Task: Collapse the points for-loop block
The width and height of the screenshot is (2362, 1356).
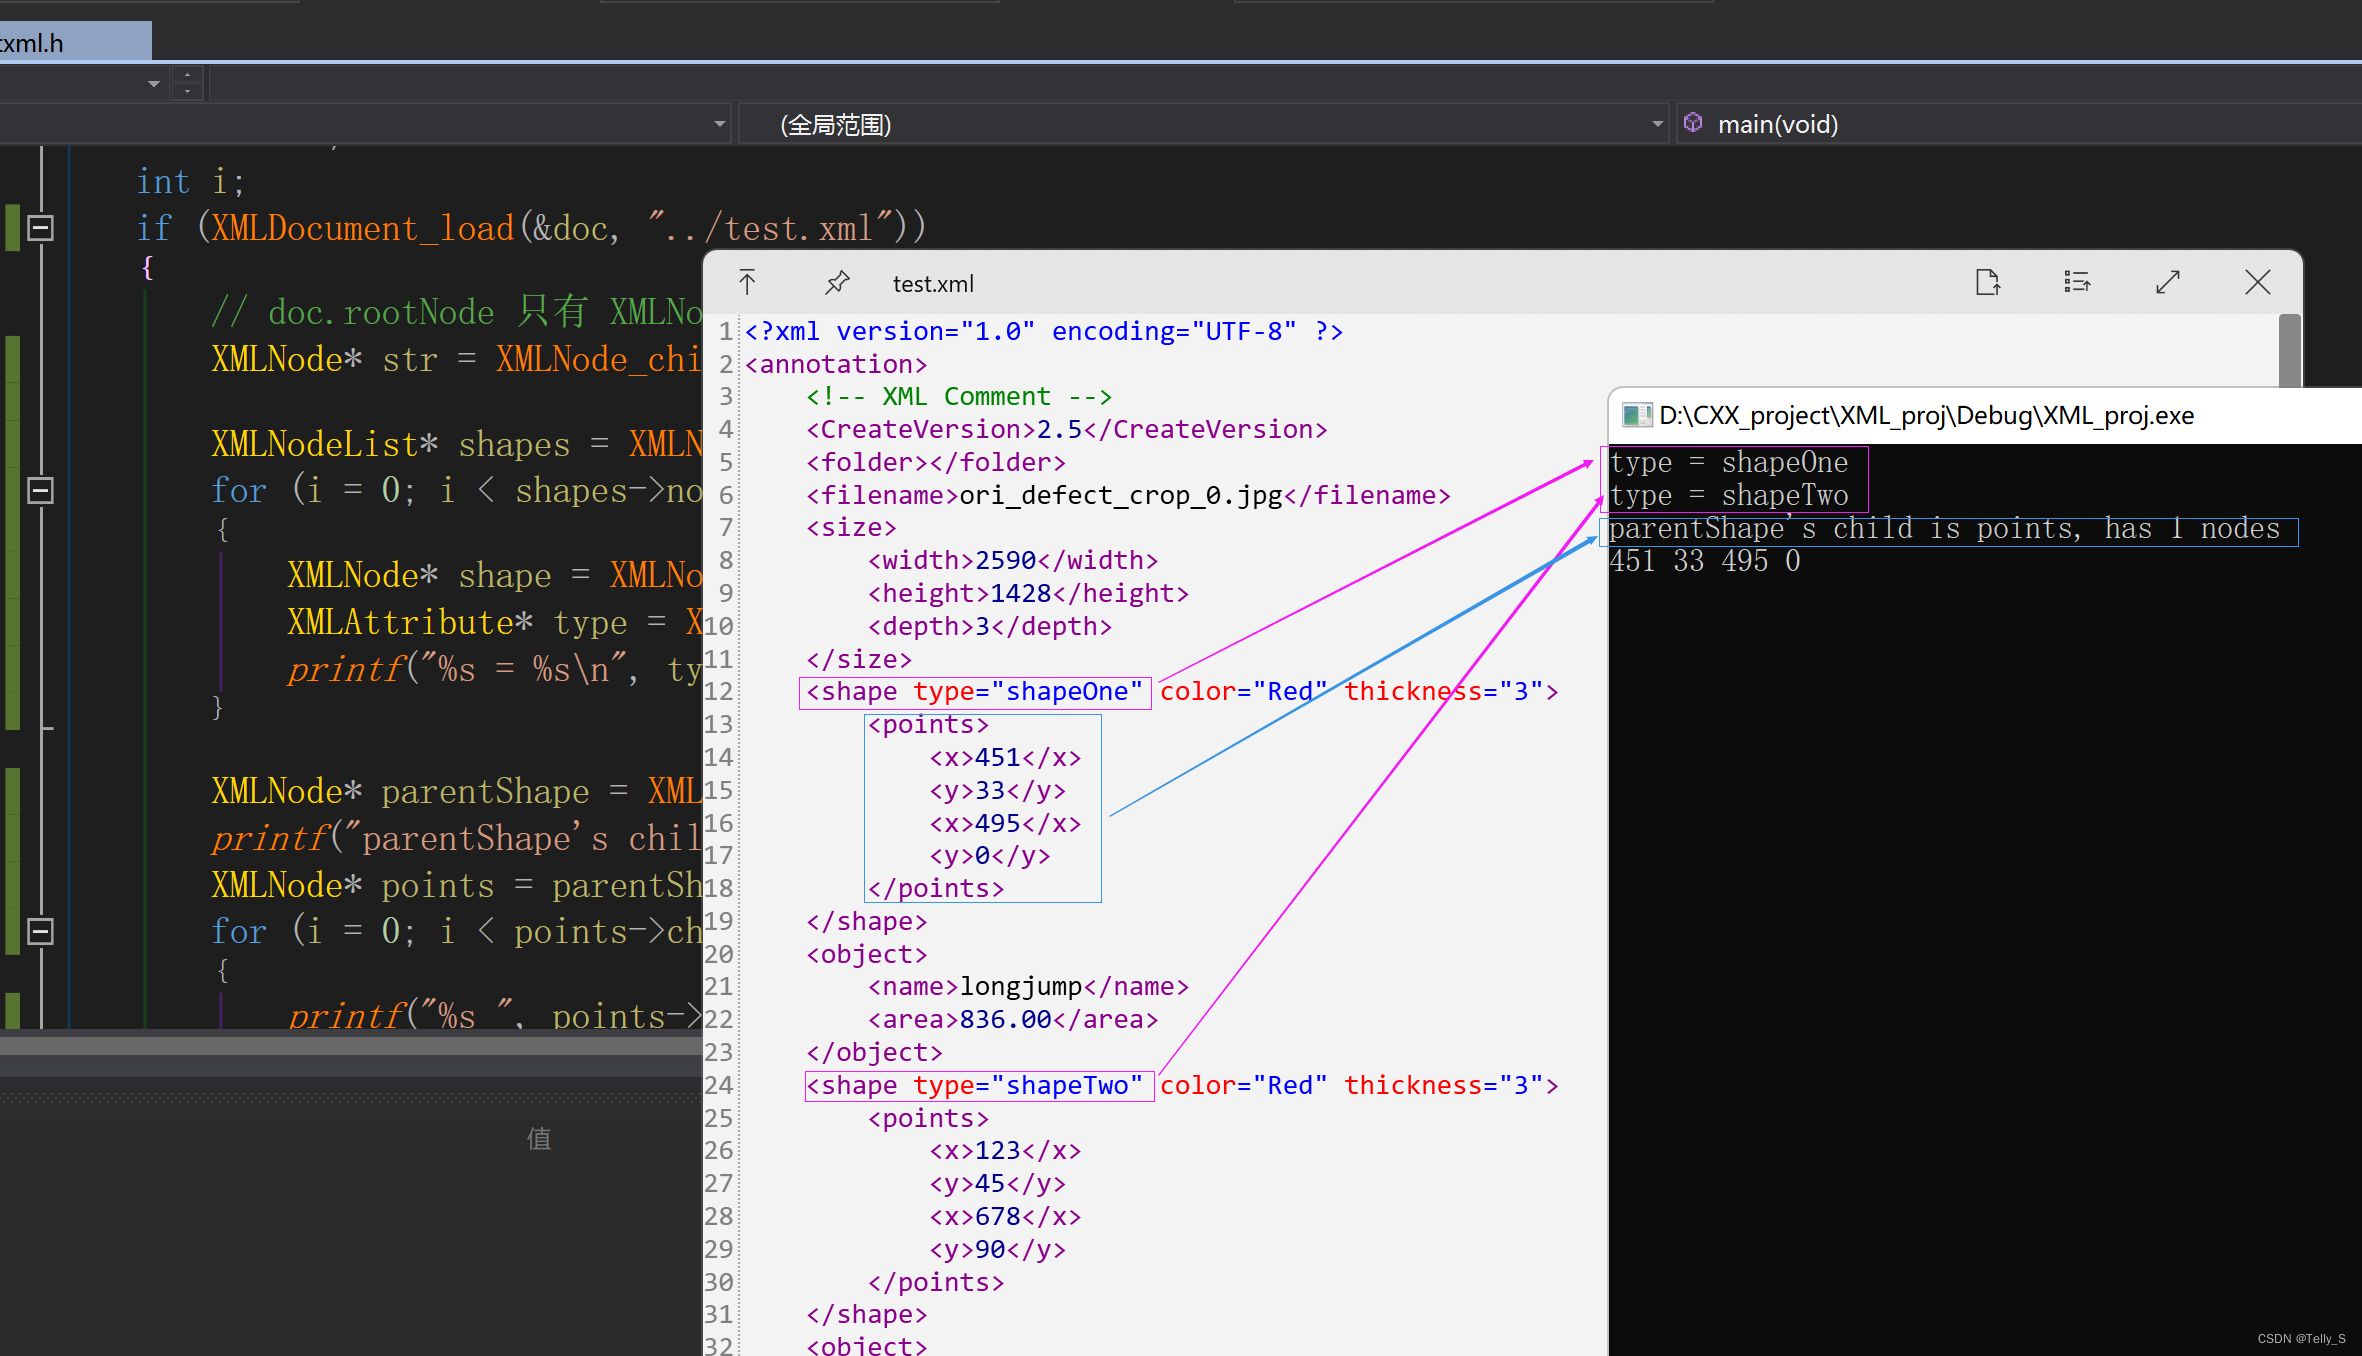Action: (x=40, y=931)
